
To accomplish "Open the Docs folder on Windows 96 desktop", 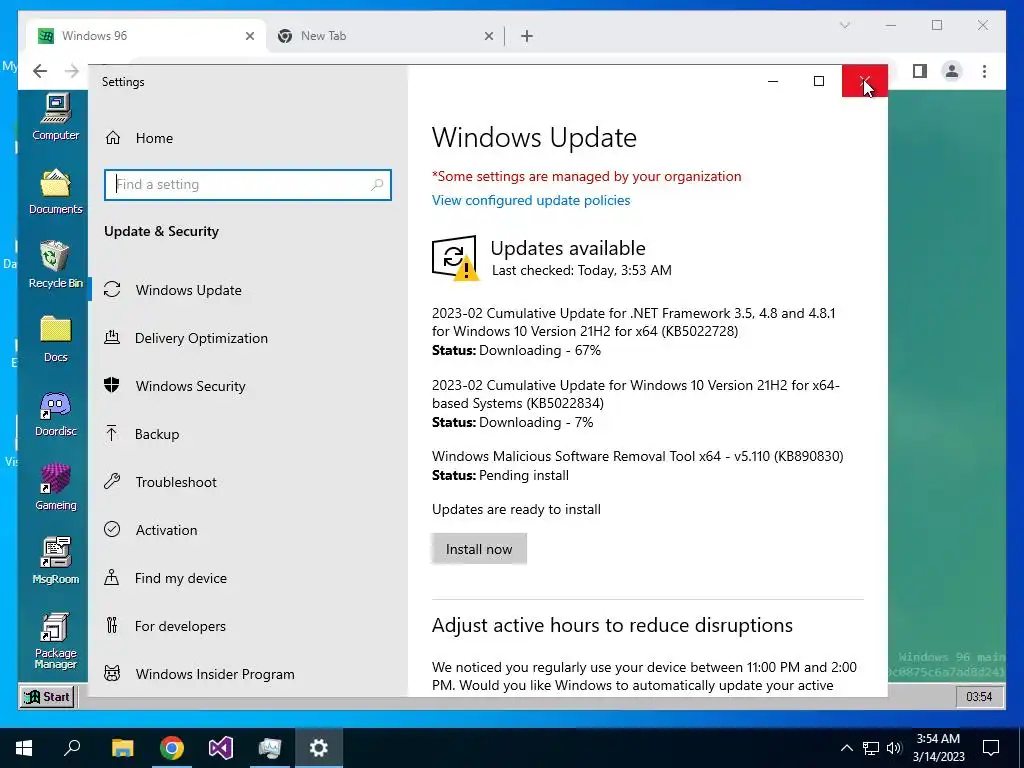I will click(x=56, y=339).
